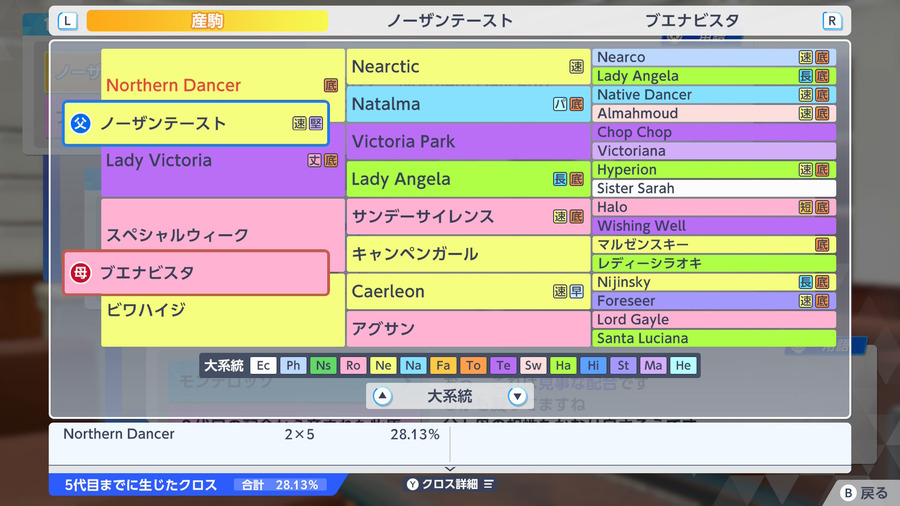Image resolution: width=900 pixels, height=506 pixels.
Task: Select the ノーザンテースト sire entry
Action: point(196,123)
